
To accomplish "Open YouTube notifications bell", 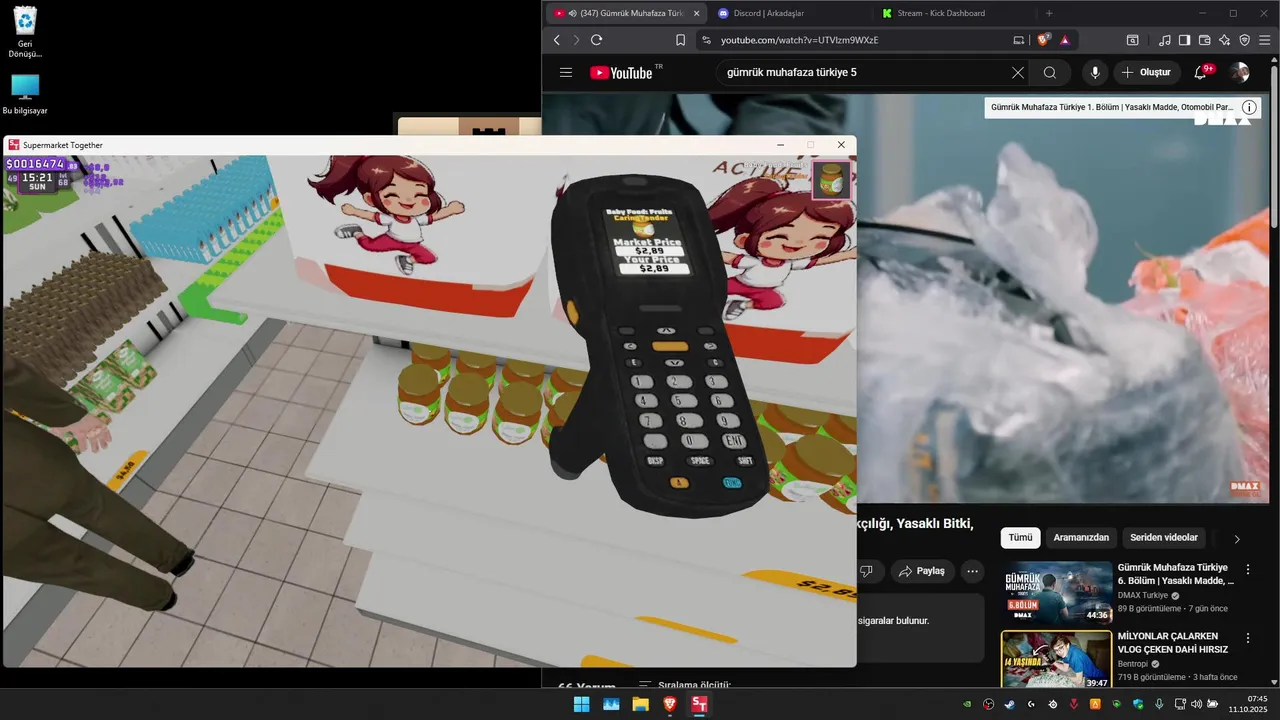I will pos(1202,73).
